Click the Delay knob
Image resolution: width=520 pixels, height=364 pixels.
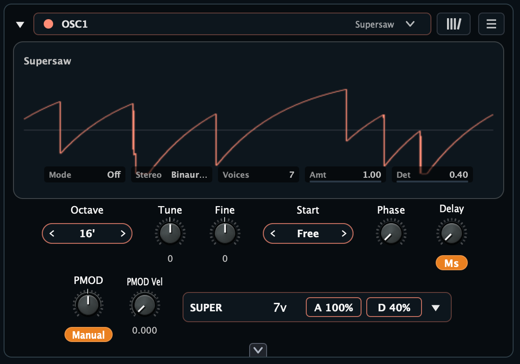click(x=452, y=233)
